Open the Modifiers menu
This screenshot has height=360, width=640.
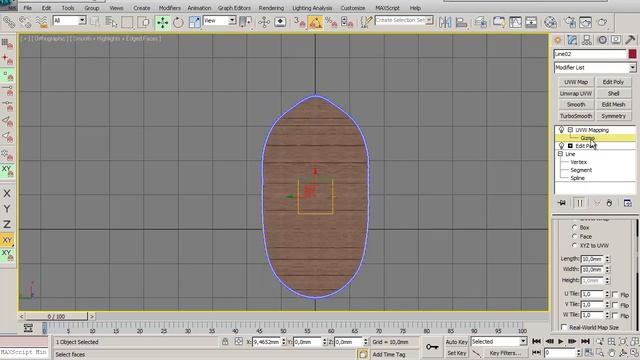pos(169,8)
